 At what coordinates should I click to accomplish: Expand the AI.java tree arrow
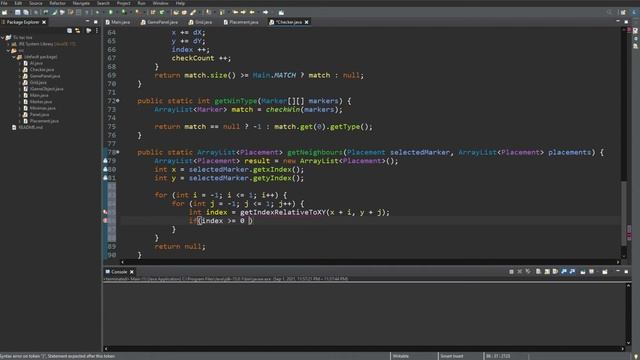20,63
